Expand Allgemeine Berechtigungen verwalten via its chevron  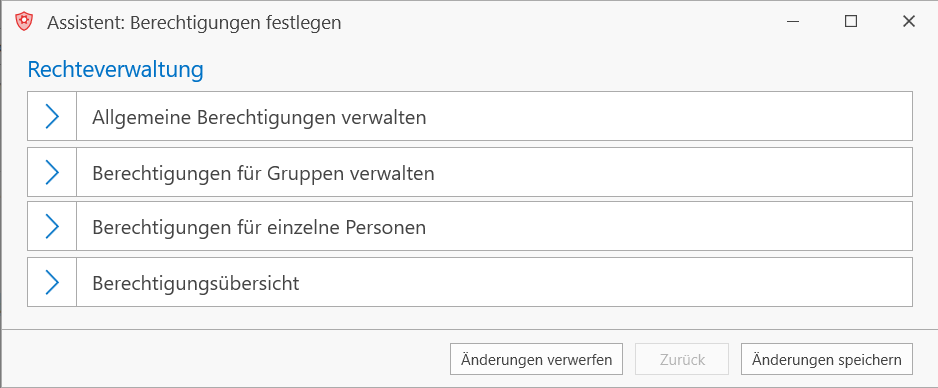coord(52,116)
